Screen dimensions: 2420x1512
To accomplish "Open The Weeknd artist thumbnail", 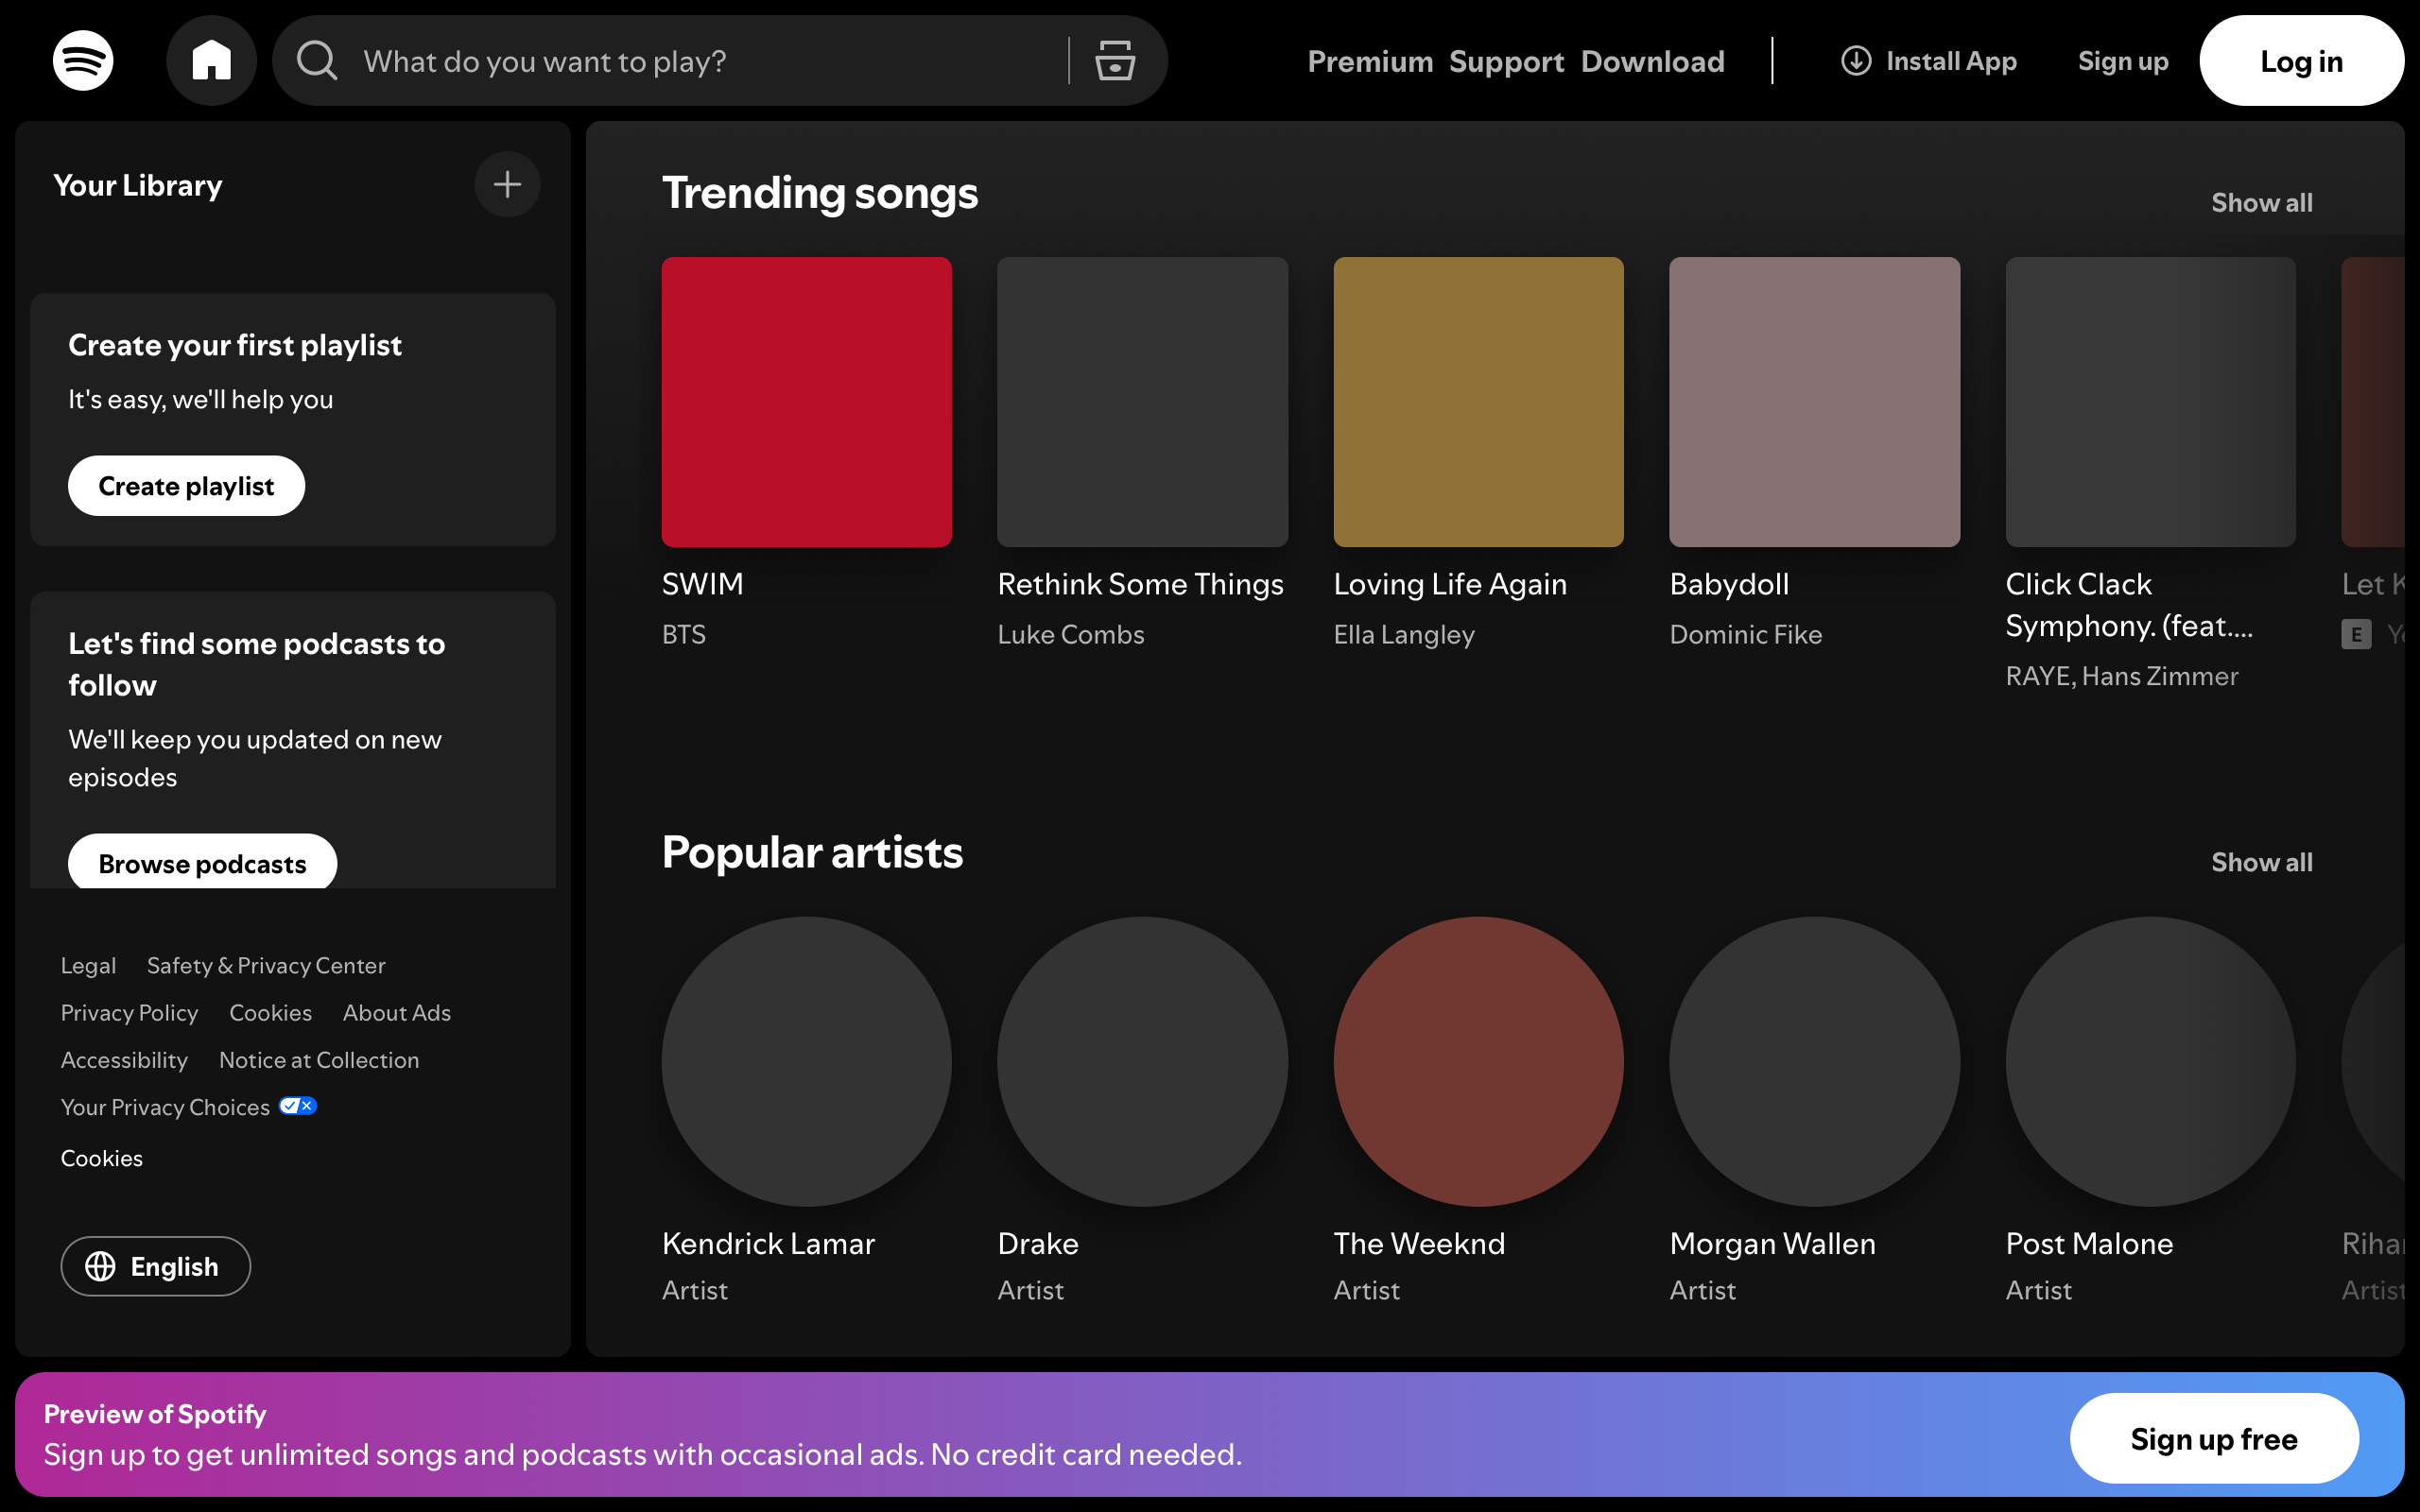I will pos(1478,1062).
